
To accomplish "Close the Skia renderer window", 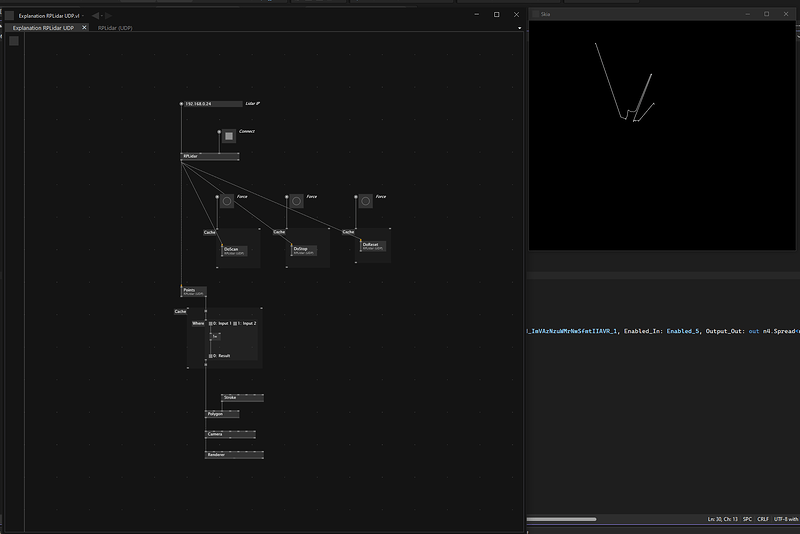I will [x=786, y=14].
